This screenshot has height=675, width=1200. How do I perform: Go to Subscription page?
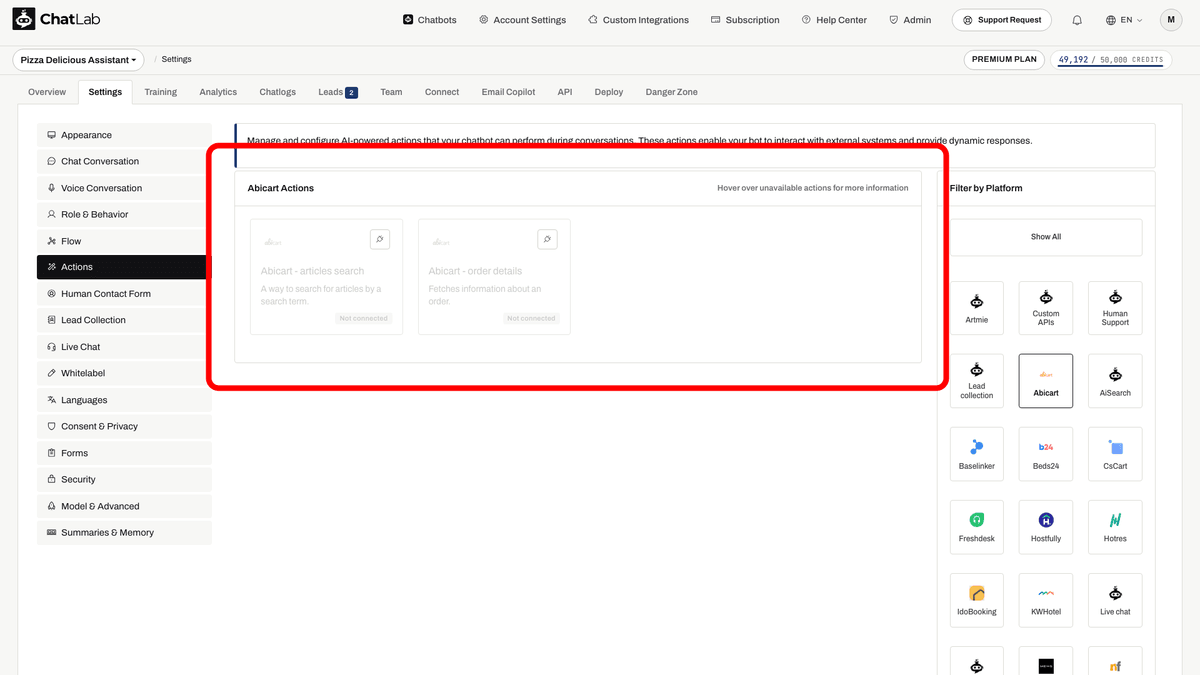pos(745,20)
